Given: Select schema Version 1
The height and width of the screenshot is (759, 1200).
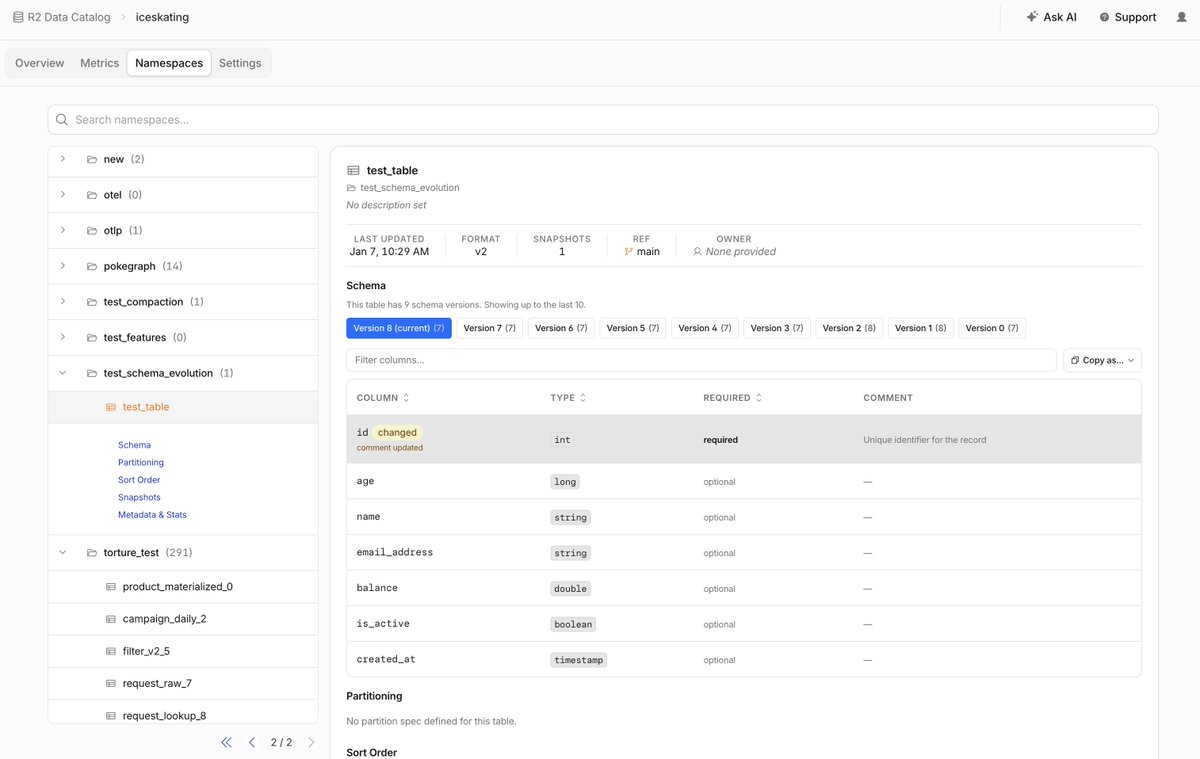Looking at the screenshot, I should click(x=921, y=328).
